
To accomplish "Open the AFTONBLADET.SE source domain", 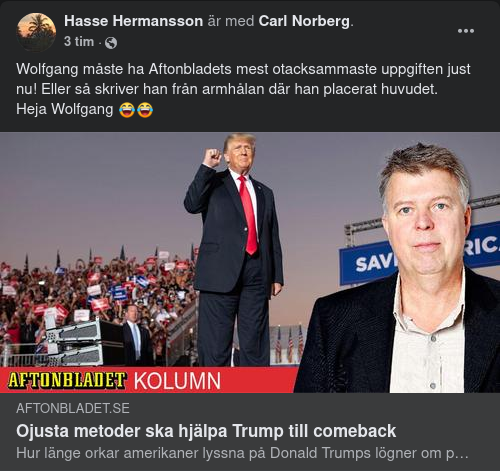I will tap(73, 408).
